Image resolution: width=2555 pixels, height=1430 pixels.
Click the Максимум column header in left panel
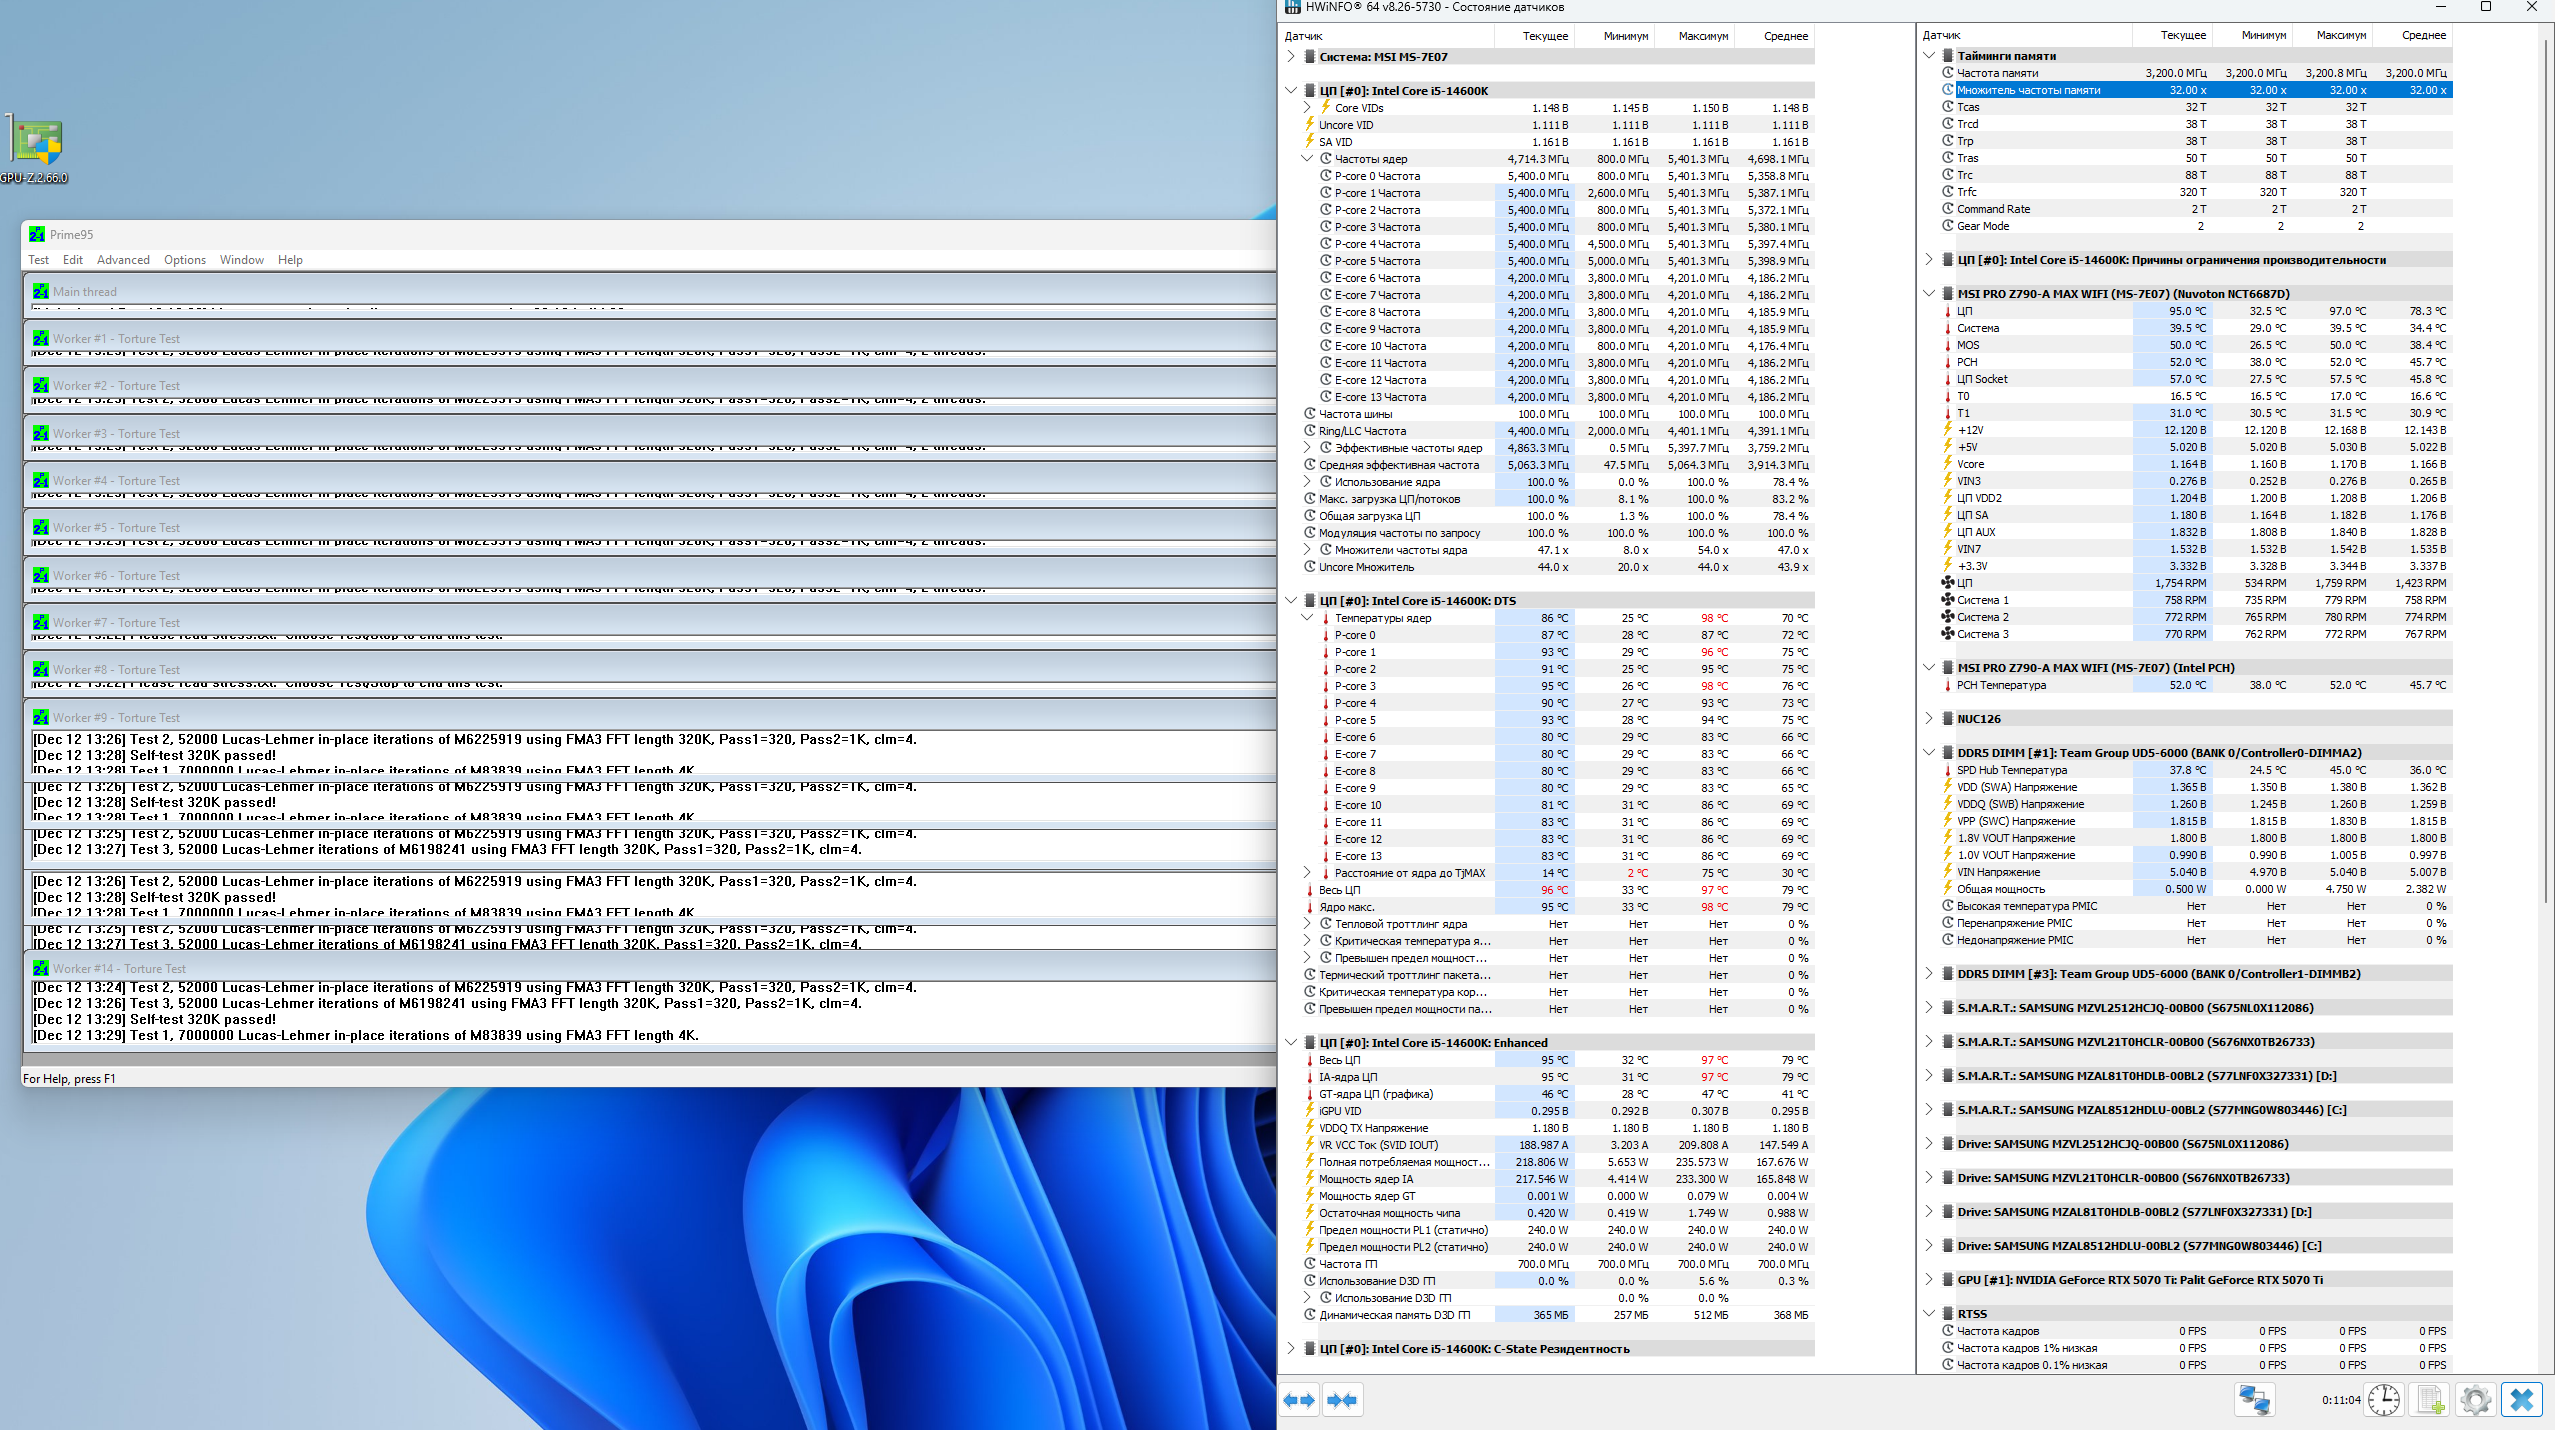[1702, 36]
